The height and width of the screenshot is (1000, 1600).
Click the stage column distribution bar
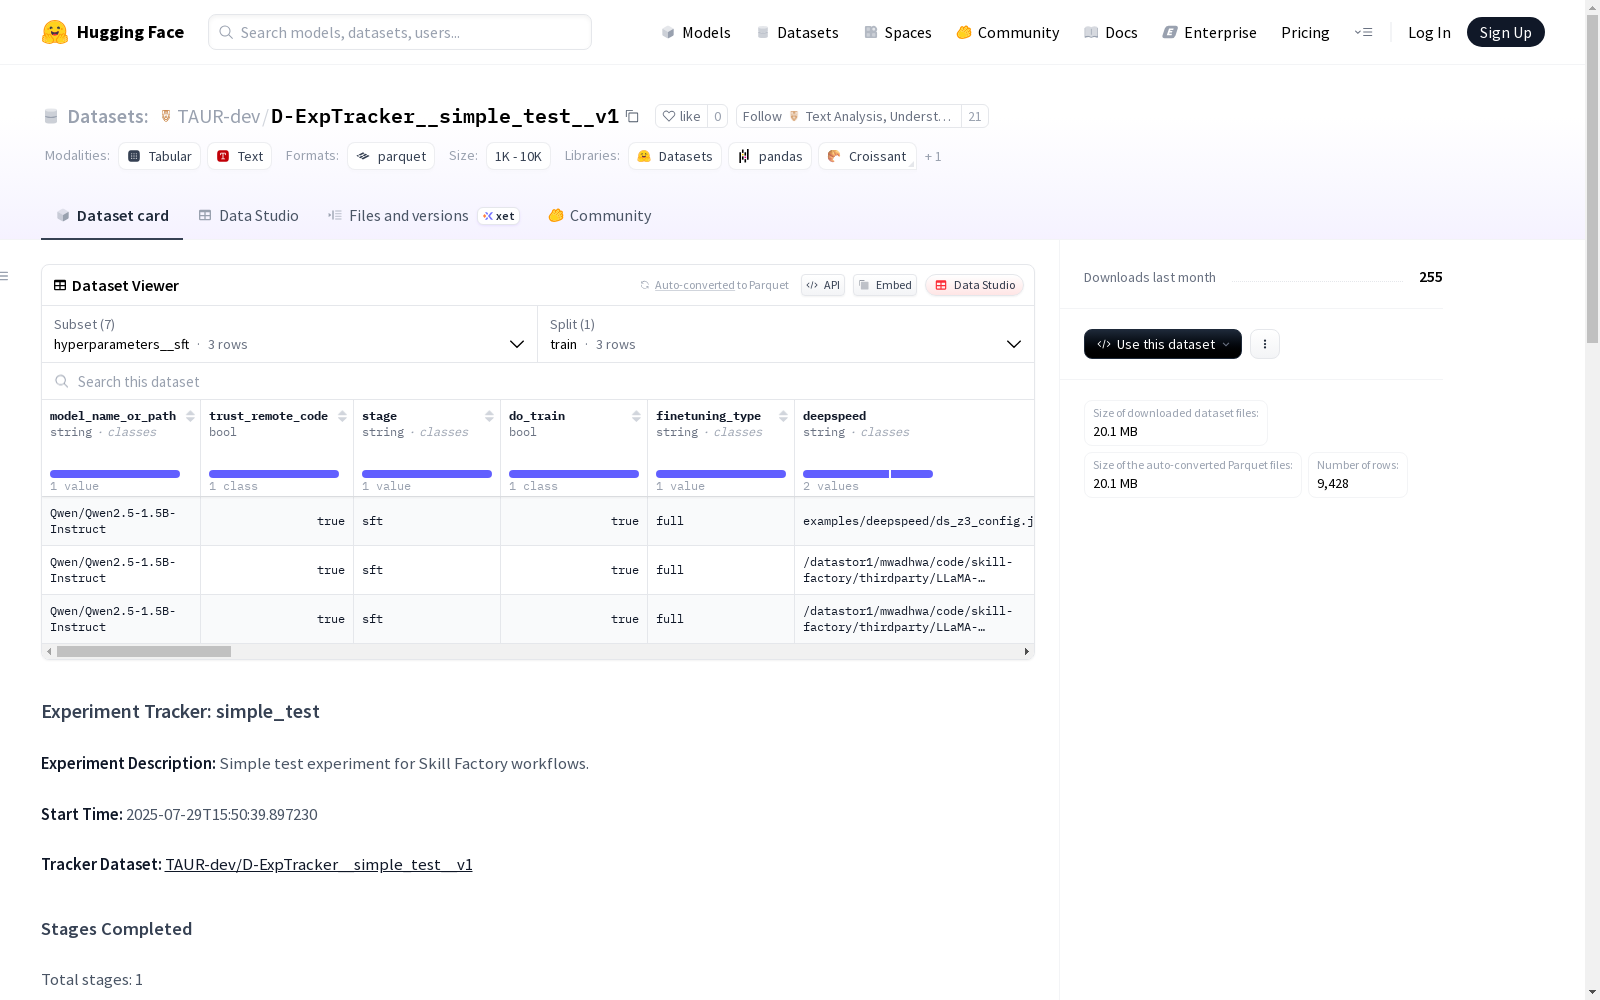pos(427,474)
